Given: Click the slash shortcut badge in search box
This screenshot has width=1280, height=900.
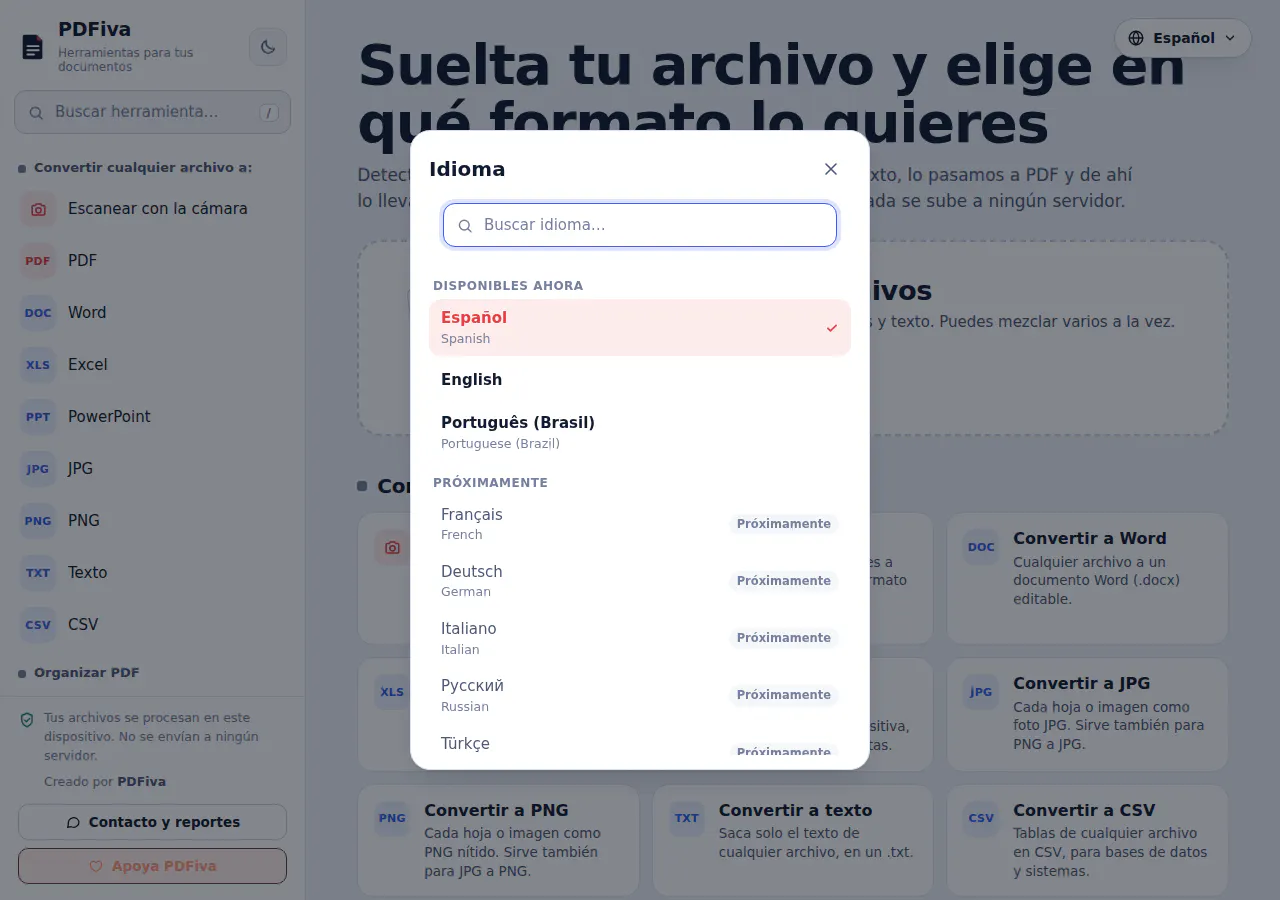Looking at the screenshot, I should click(268, 113).
